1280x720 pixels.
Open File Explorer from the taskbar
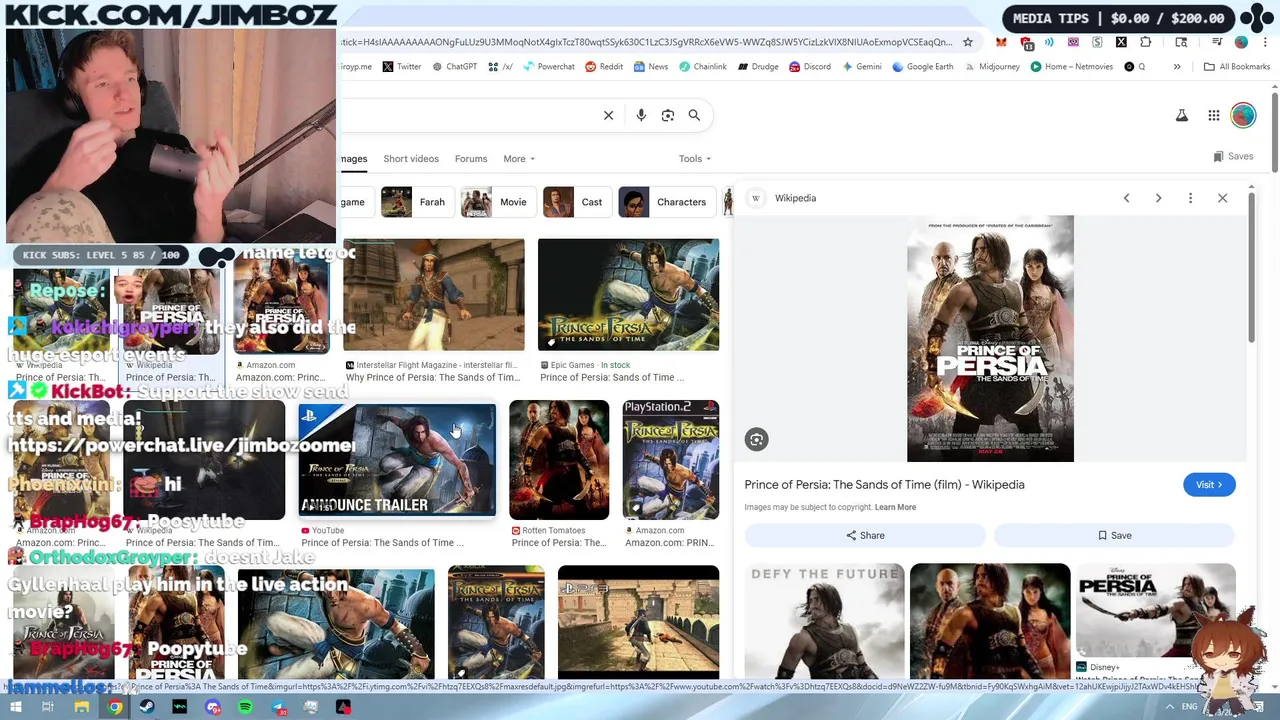click(x=82, y=707)
